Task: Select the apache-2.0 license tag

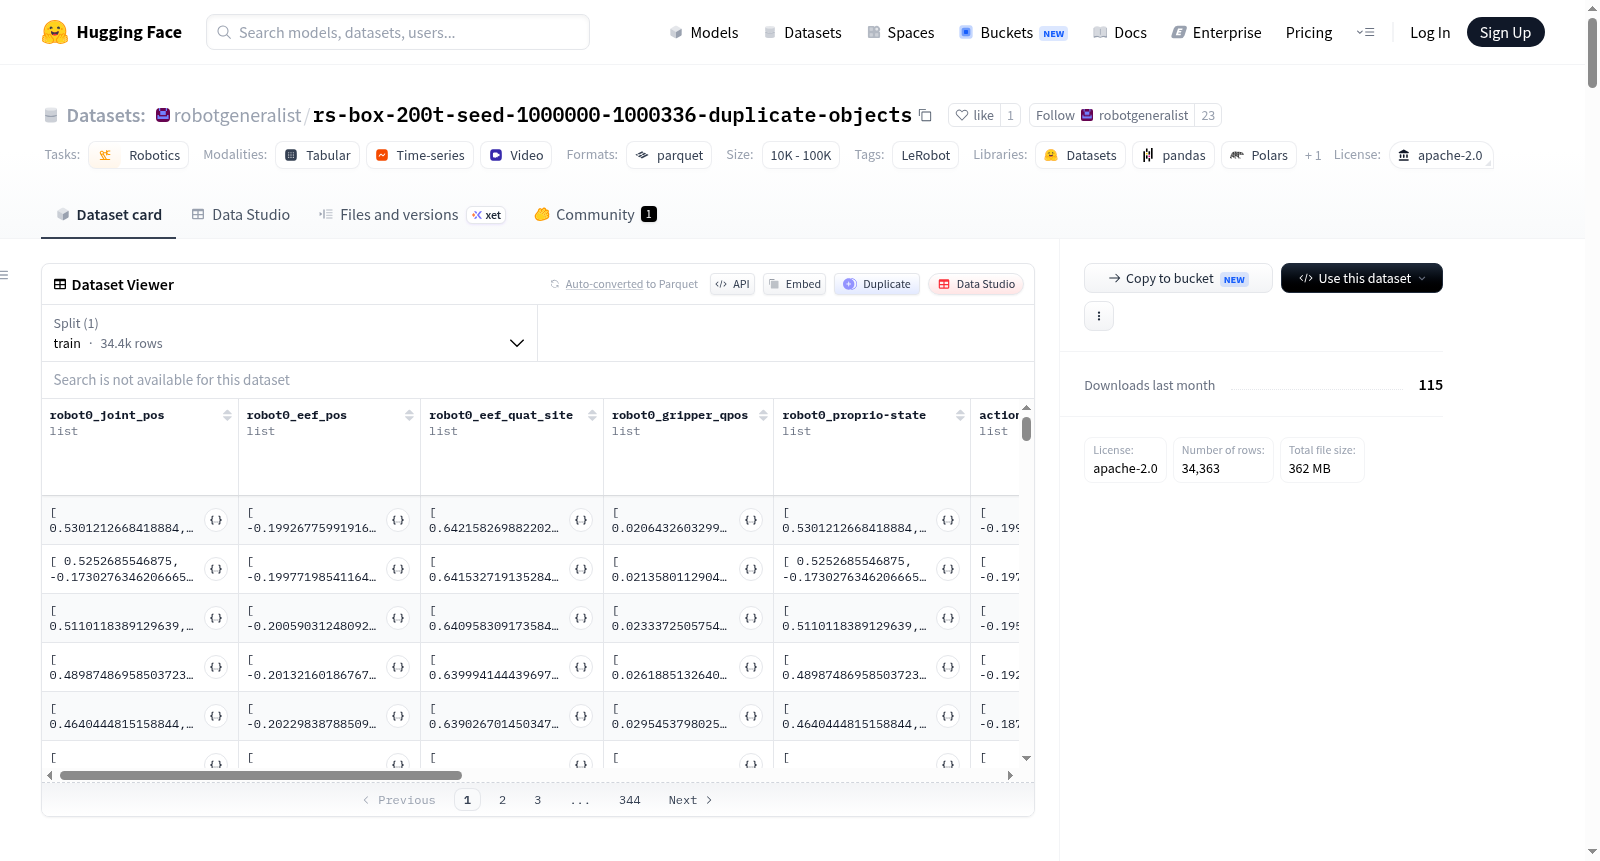Action: point(1441,155)
